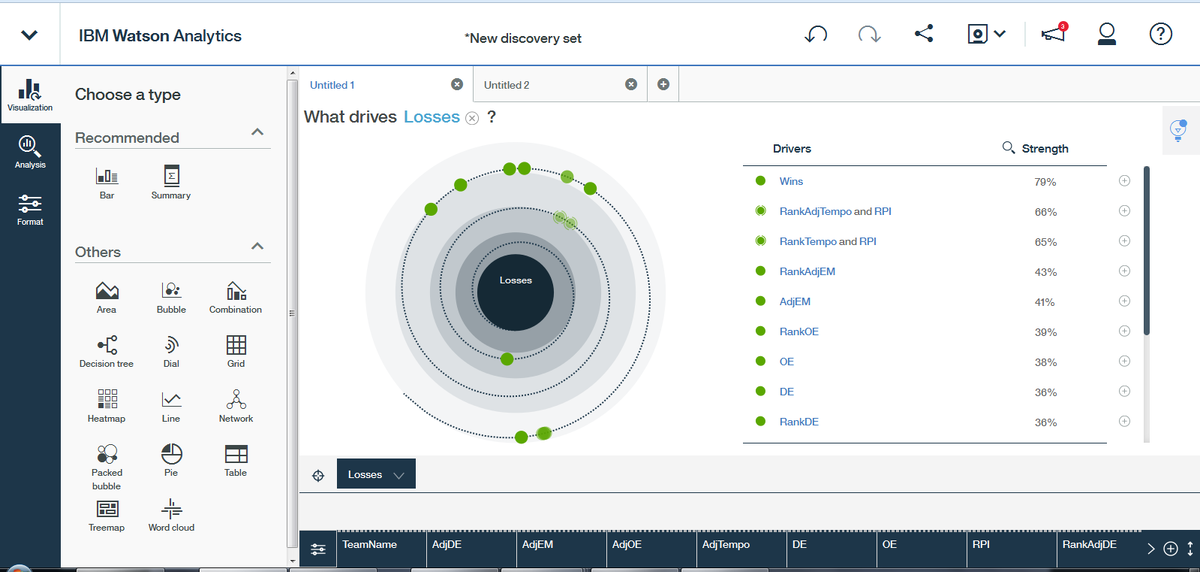The width and height of the screenshot is (1200, 572).
Task: Open the OE driver link
Action: pyautogui.click(x=786, y=361)
